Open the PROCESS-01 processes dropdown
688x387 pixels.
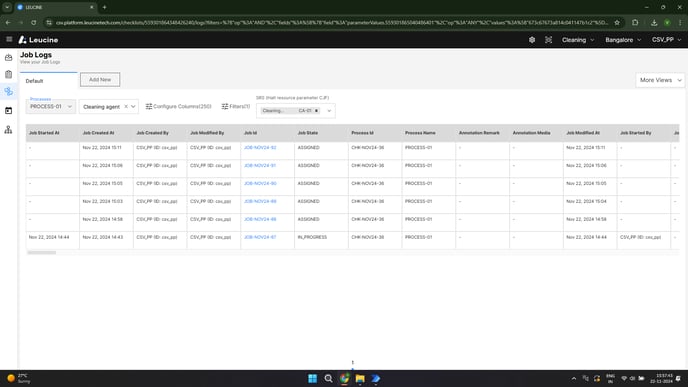click(50, 107)
